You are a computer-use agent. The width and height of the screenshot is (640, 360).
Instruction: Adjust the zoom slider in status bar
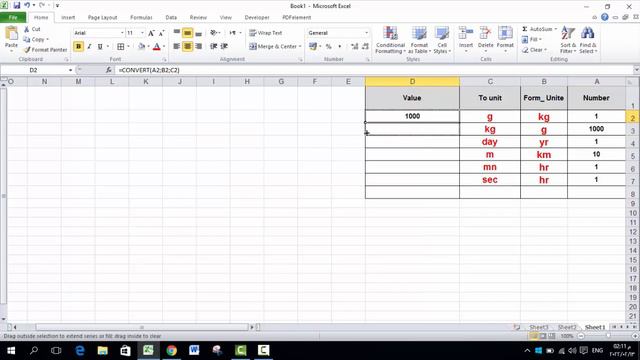point(608,336)
